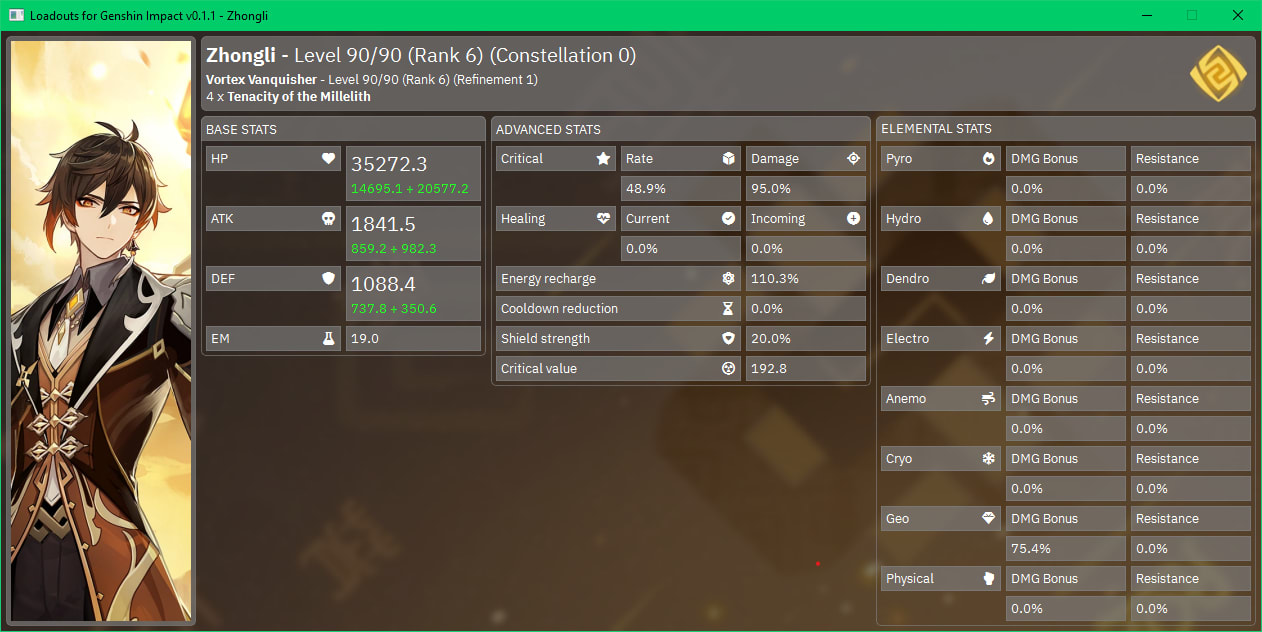Click the flask icon beside EM

point(328,339)
